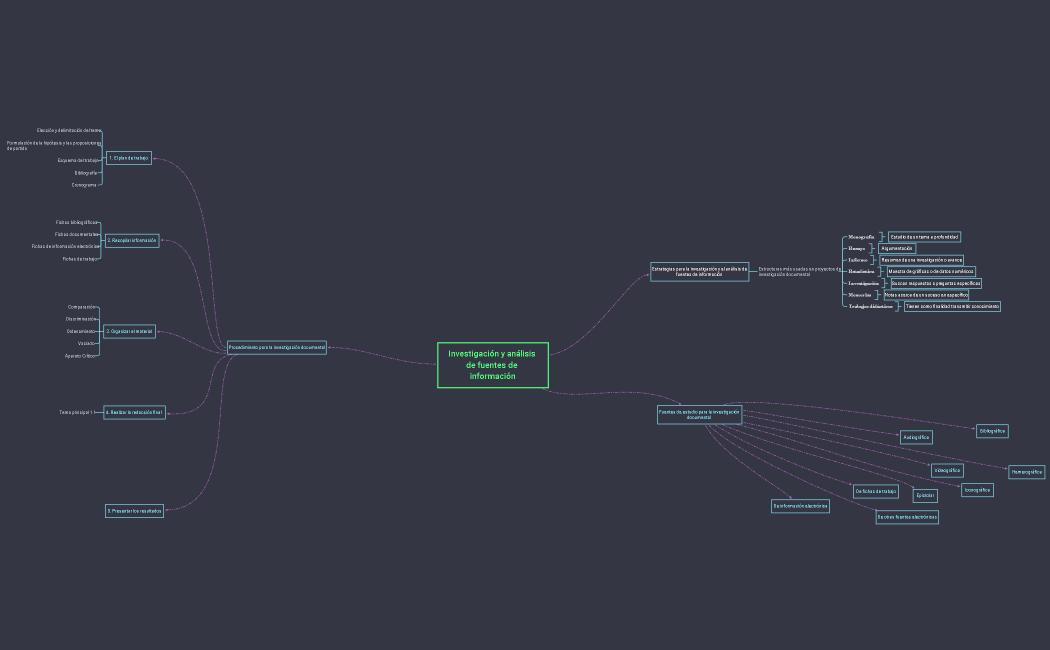Click the "Epistolar" node
Image resolution: width=1050 pixels, height=650 pixels.
(x=926, y=495)
